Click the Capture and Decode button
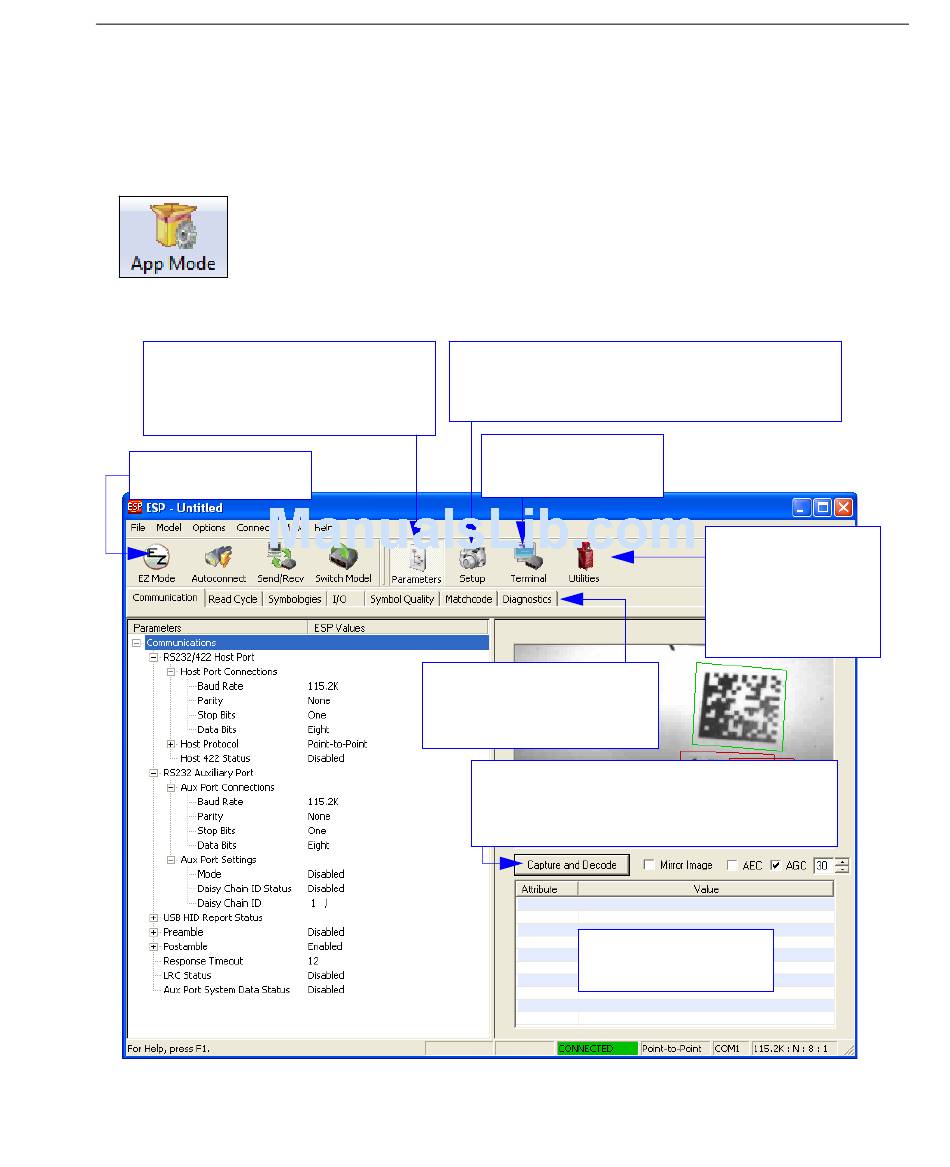 tap(571, 865)
